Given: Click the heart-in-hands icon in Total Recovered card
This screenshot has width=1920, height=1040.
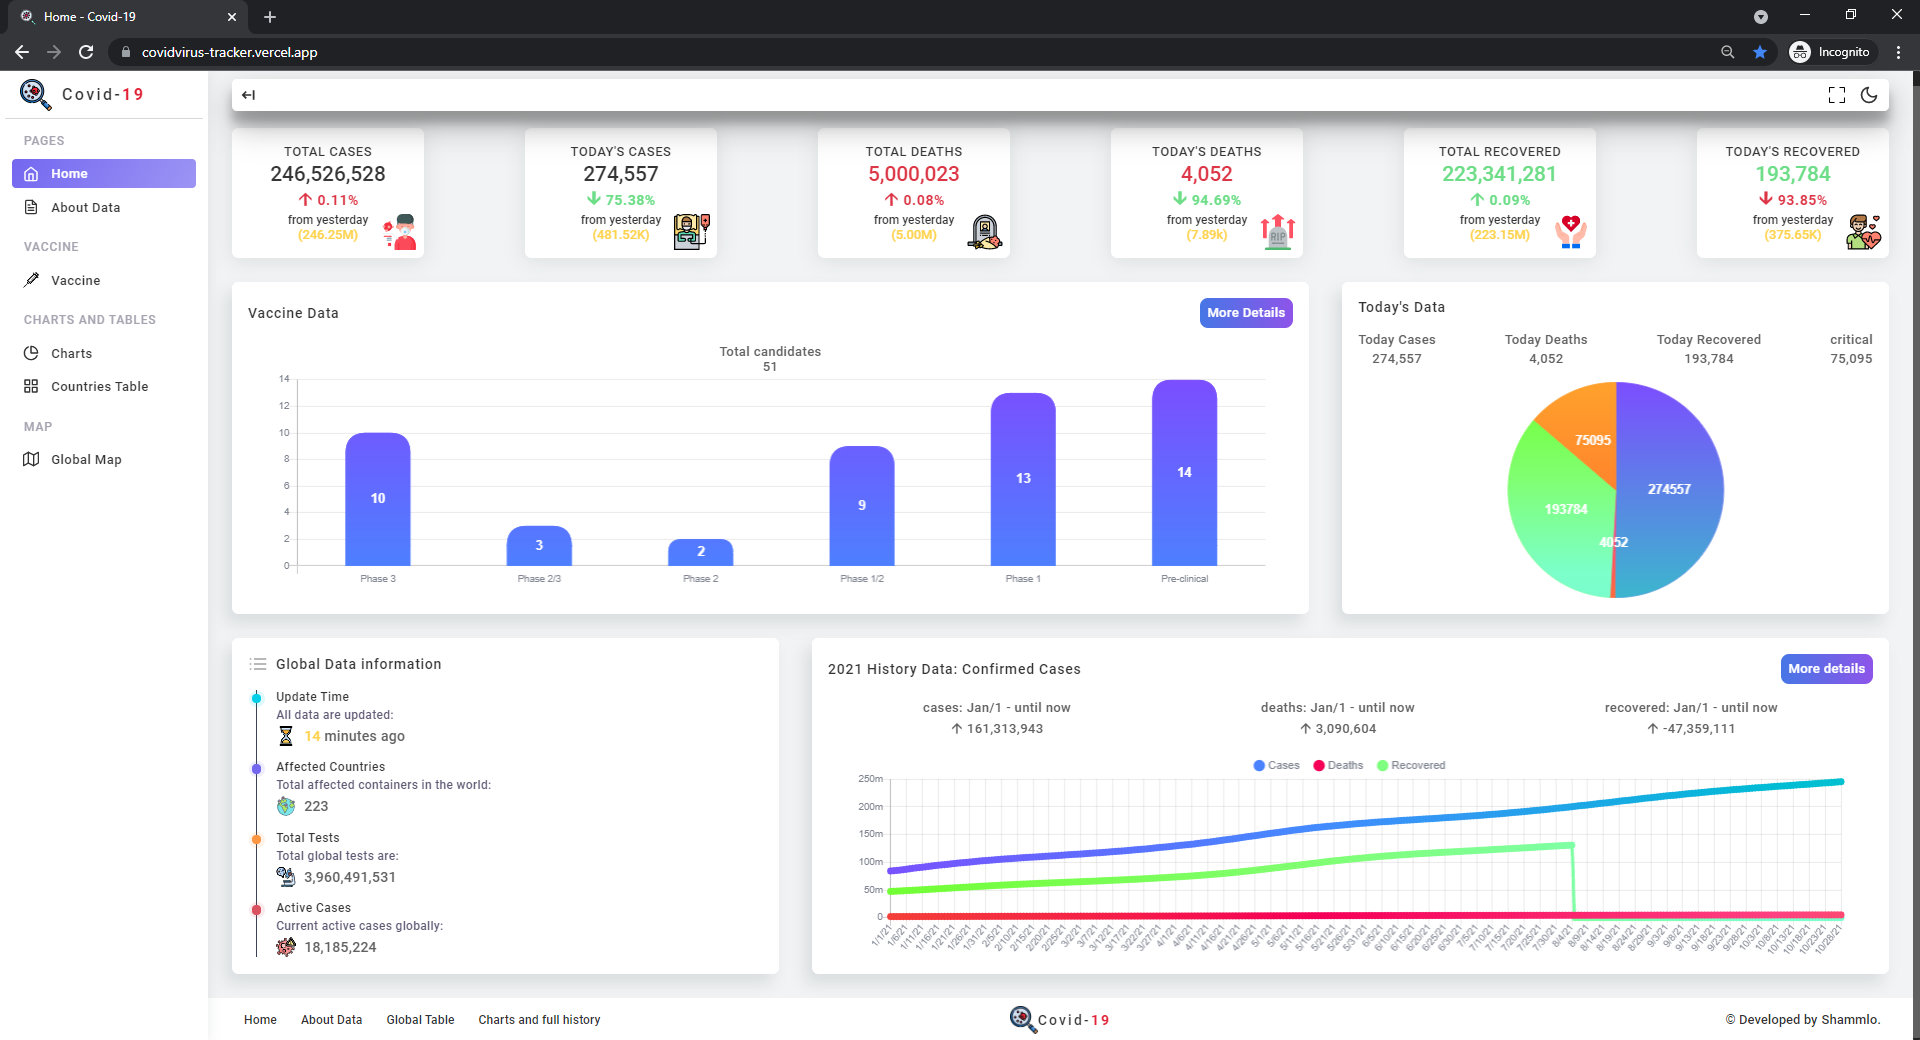Looking at the screenshot, I should tap(1571, 232).
